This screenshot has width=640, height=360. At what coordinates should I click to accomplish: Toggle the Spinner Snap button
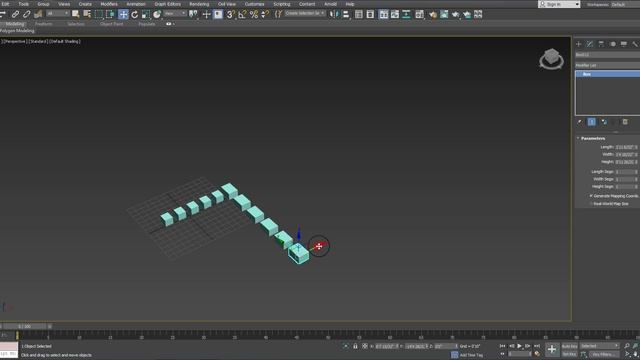tap(265, 14)
